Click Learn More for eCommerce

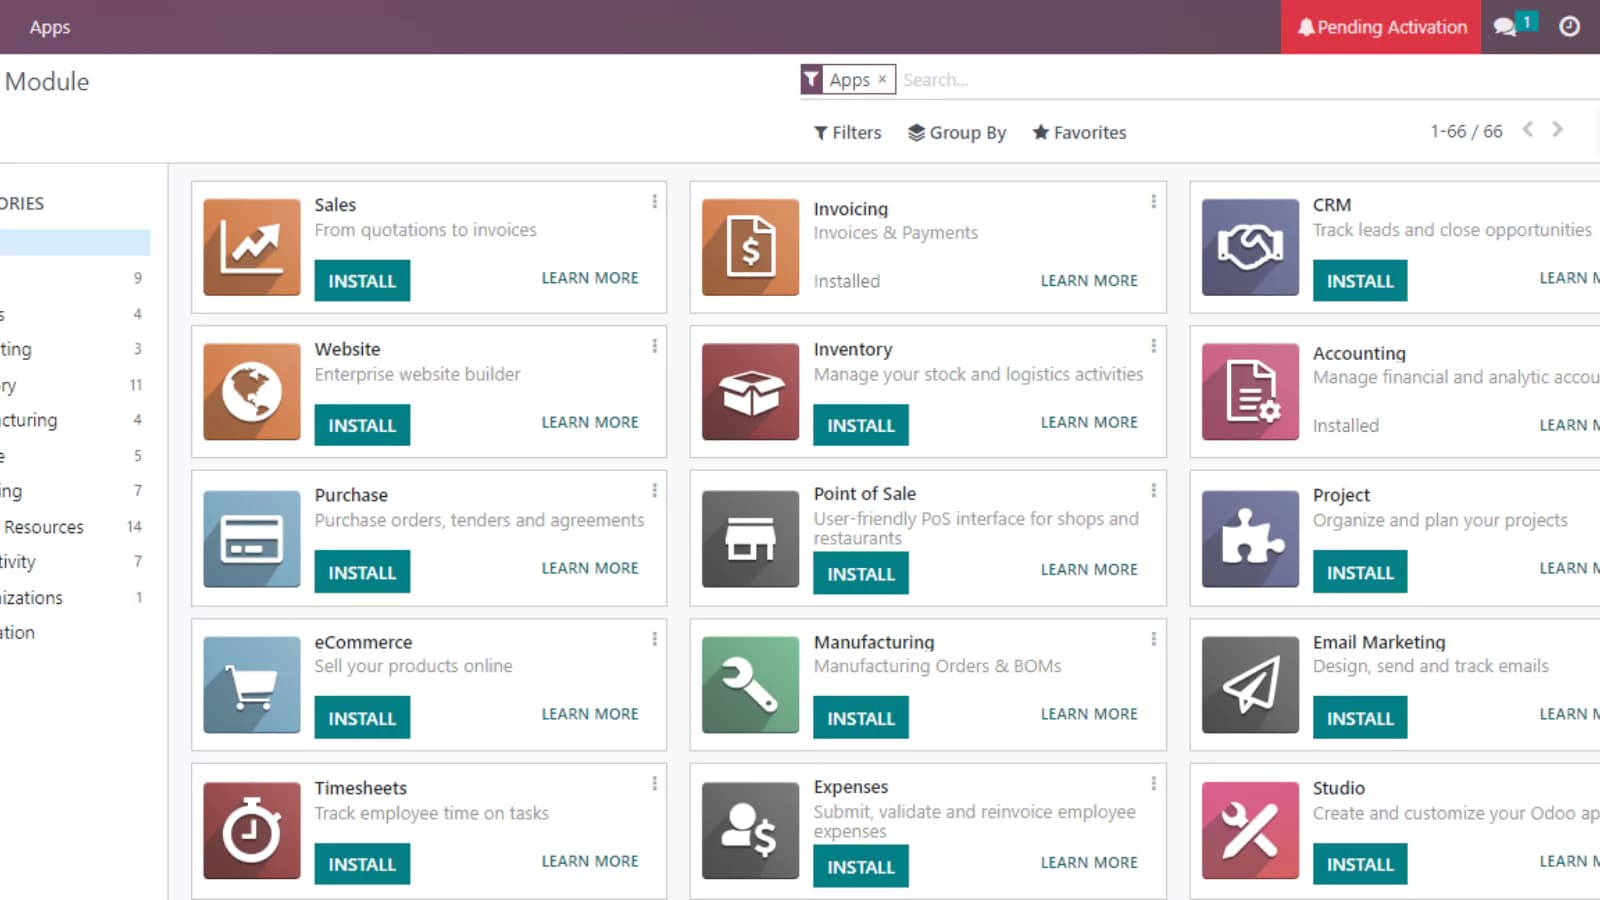[590, 714]
